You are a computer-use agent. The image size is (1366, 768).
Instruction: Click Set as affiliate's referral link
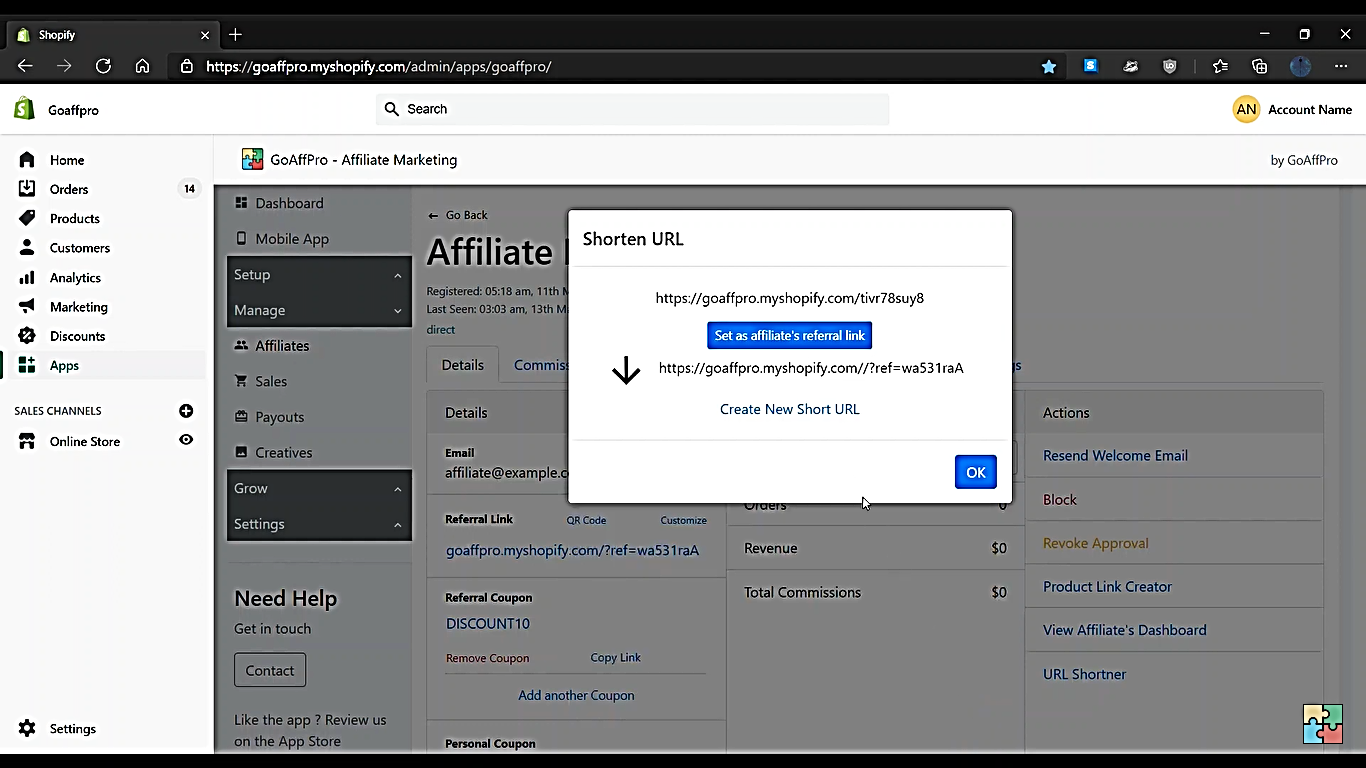pyautogui.click(x=790, y=335)
